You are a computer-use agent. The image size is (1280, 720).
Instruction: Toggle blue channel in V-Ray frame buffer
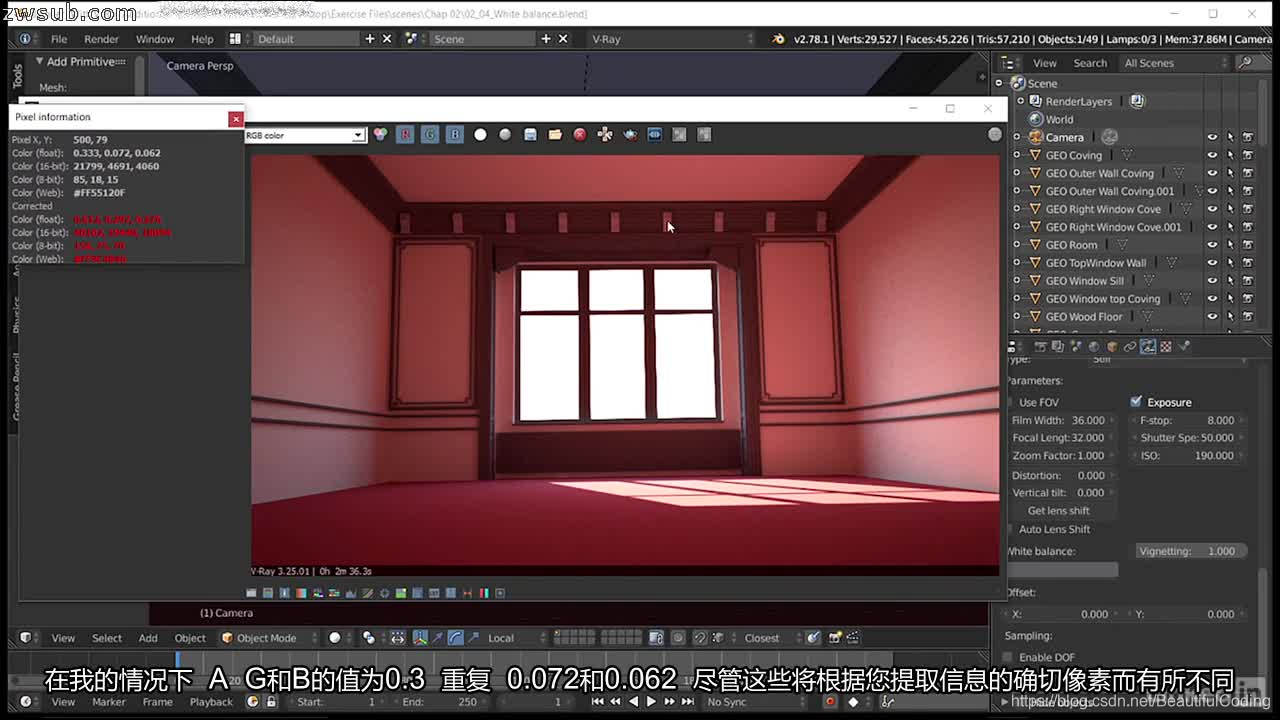coord(455,134)
